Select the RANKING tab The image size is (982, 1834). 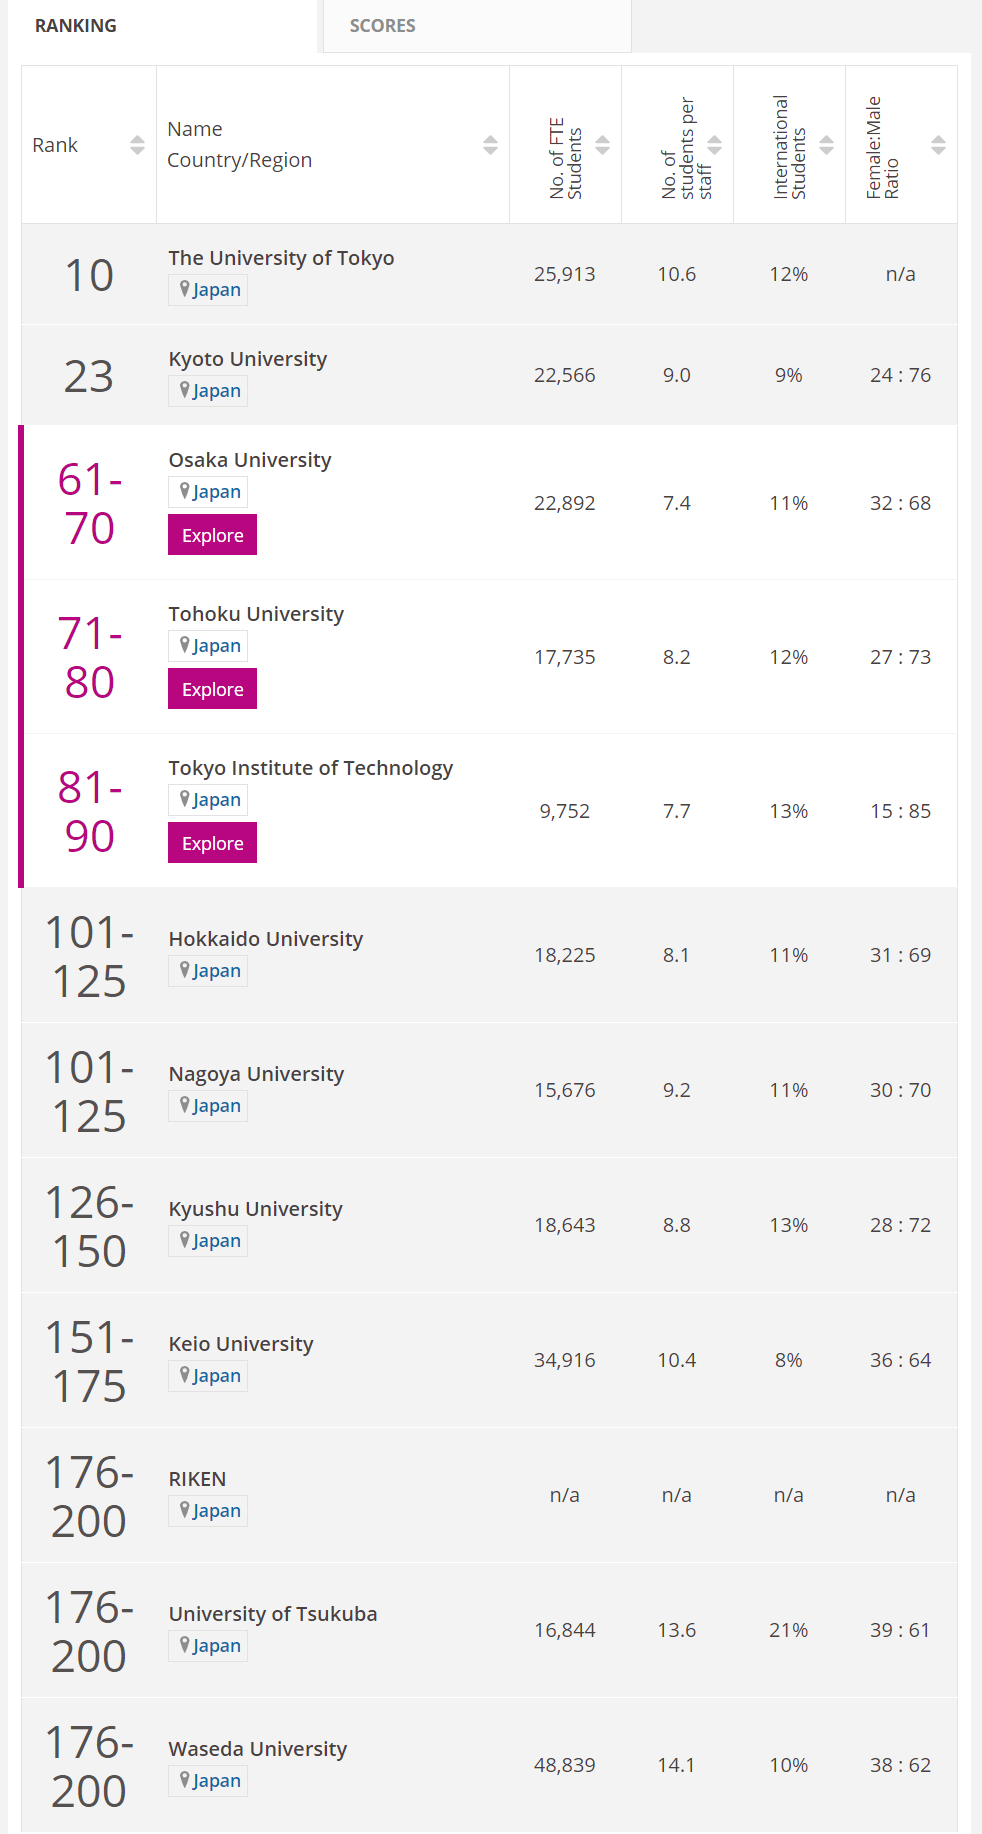click(76, 26)
